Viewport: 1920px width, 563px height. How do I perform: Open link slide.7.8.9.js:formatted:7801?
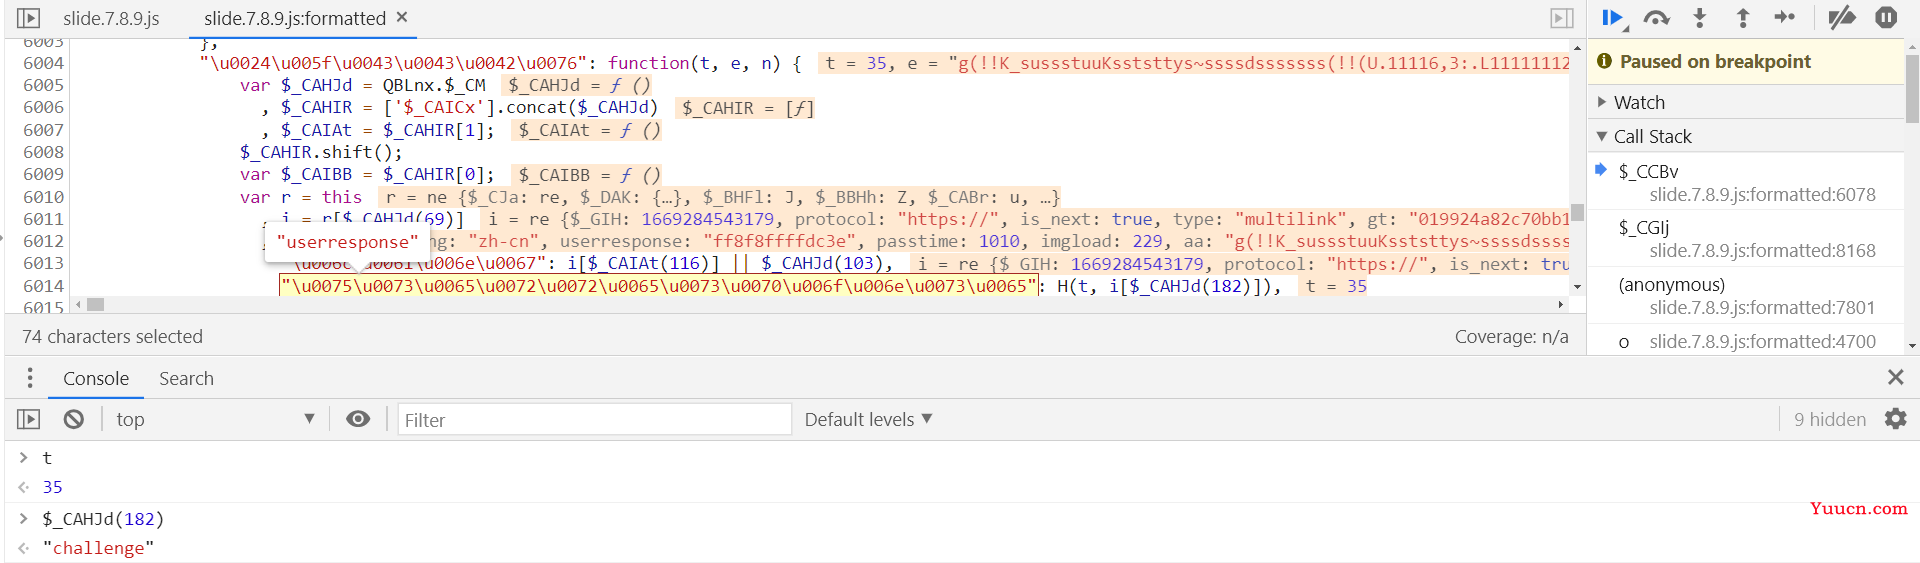tap(1762, 307)
